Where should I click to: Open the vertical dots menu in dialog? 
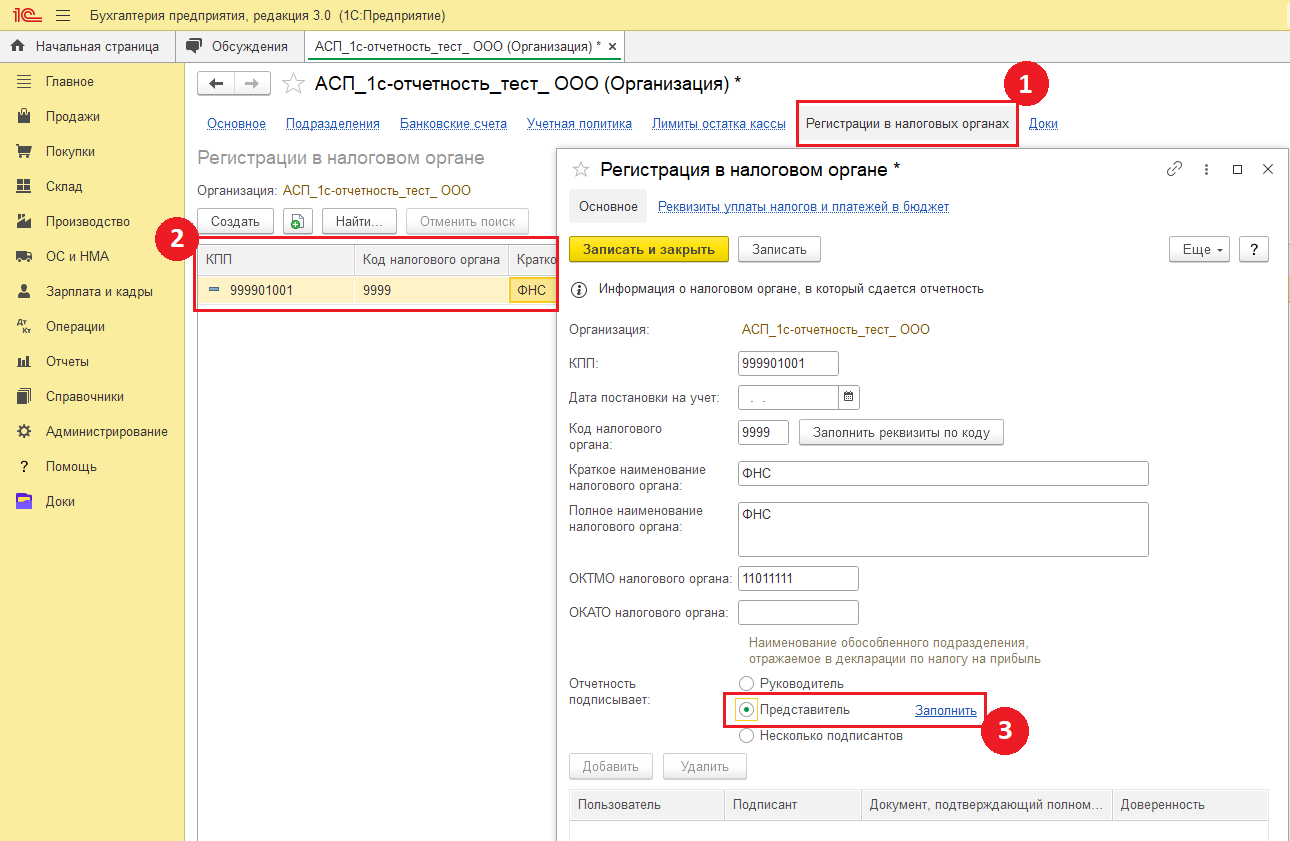1206,169
